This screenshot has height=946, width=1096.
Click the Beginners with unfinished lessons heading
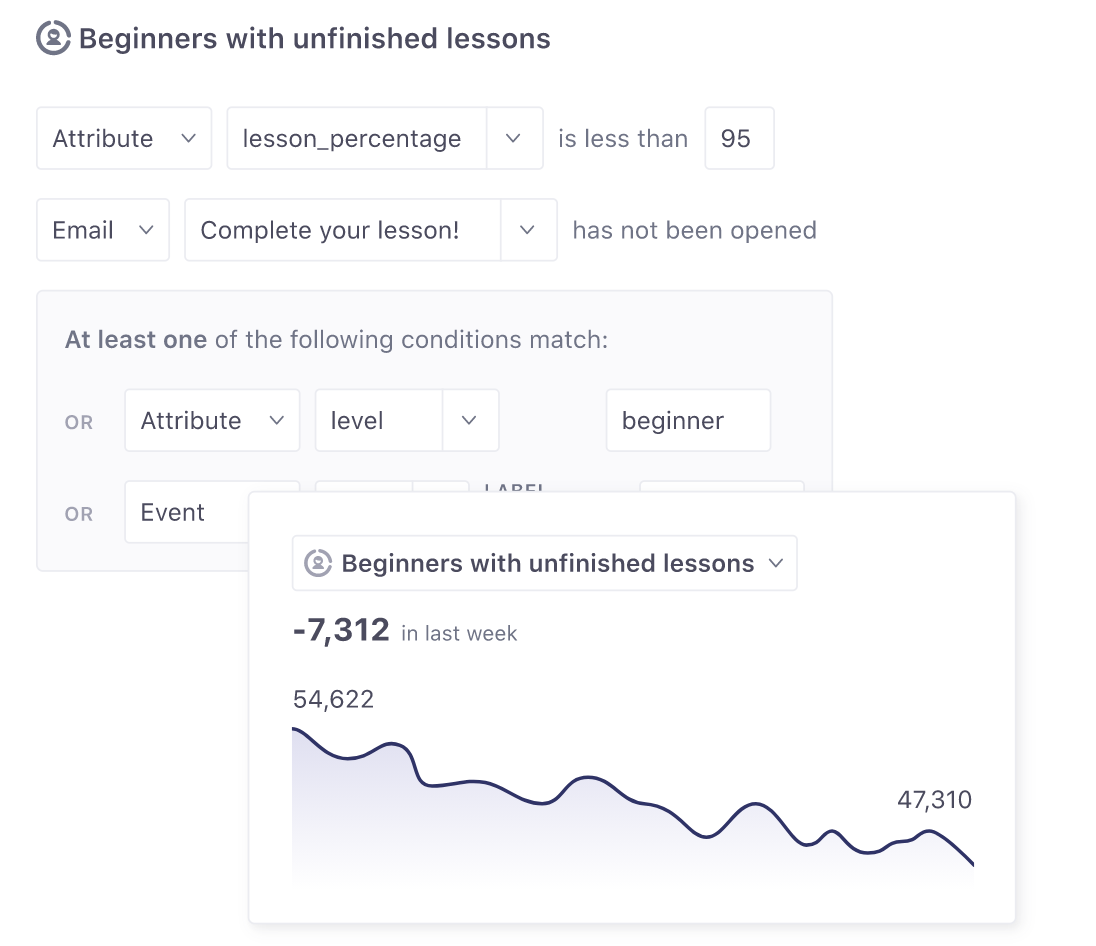(314, 39)
